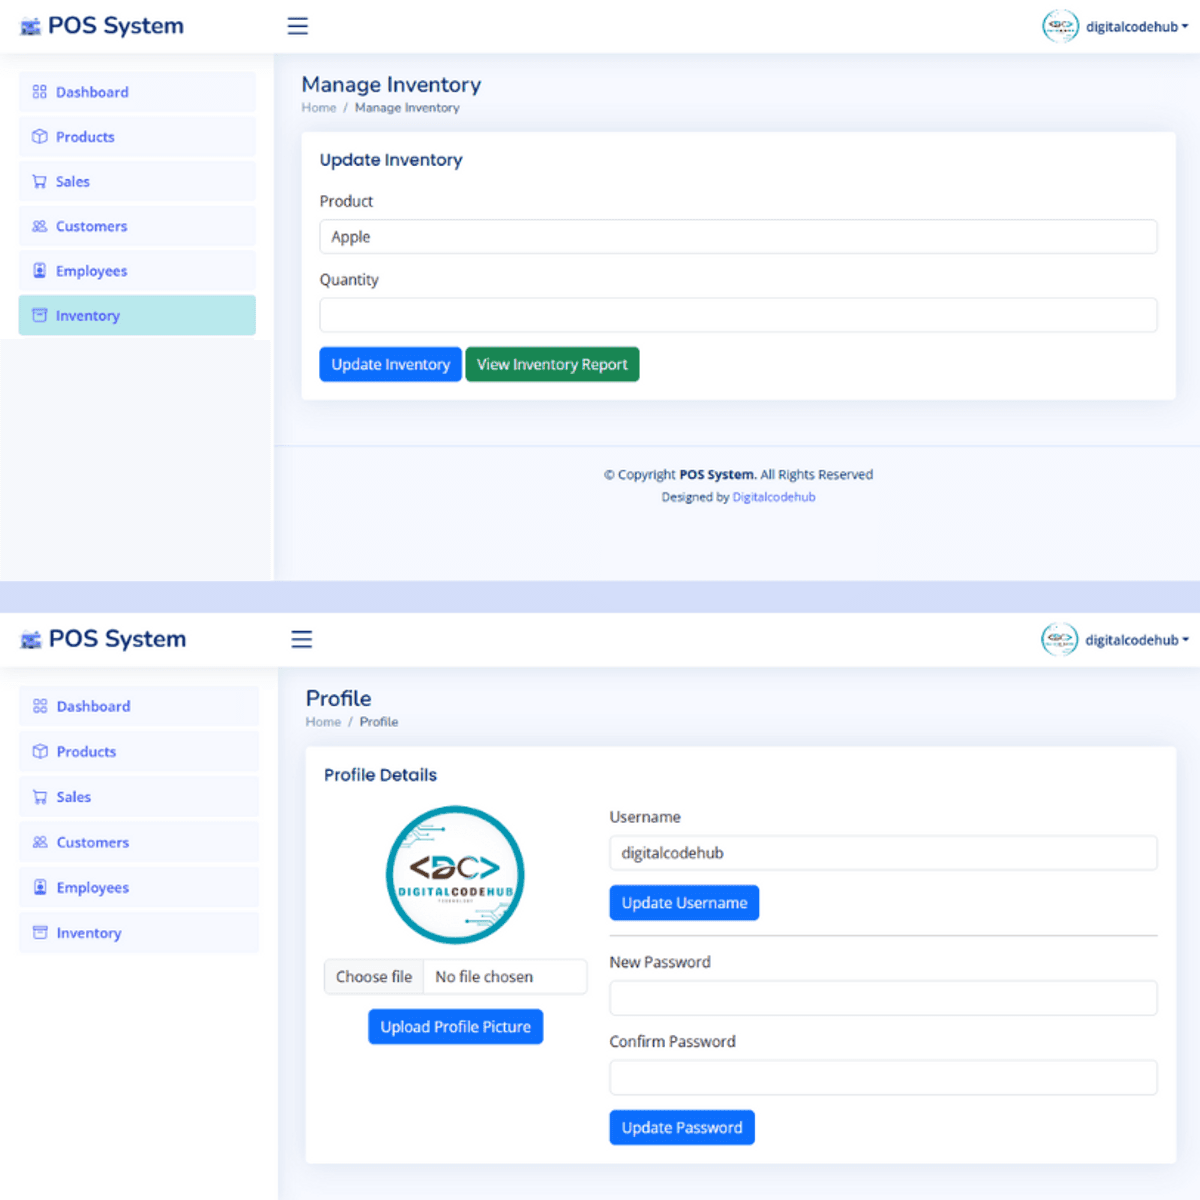
Task: Click the Customers people icon on the Manage Inventory sidebar
Action: (x=40, y=226)
